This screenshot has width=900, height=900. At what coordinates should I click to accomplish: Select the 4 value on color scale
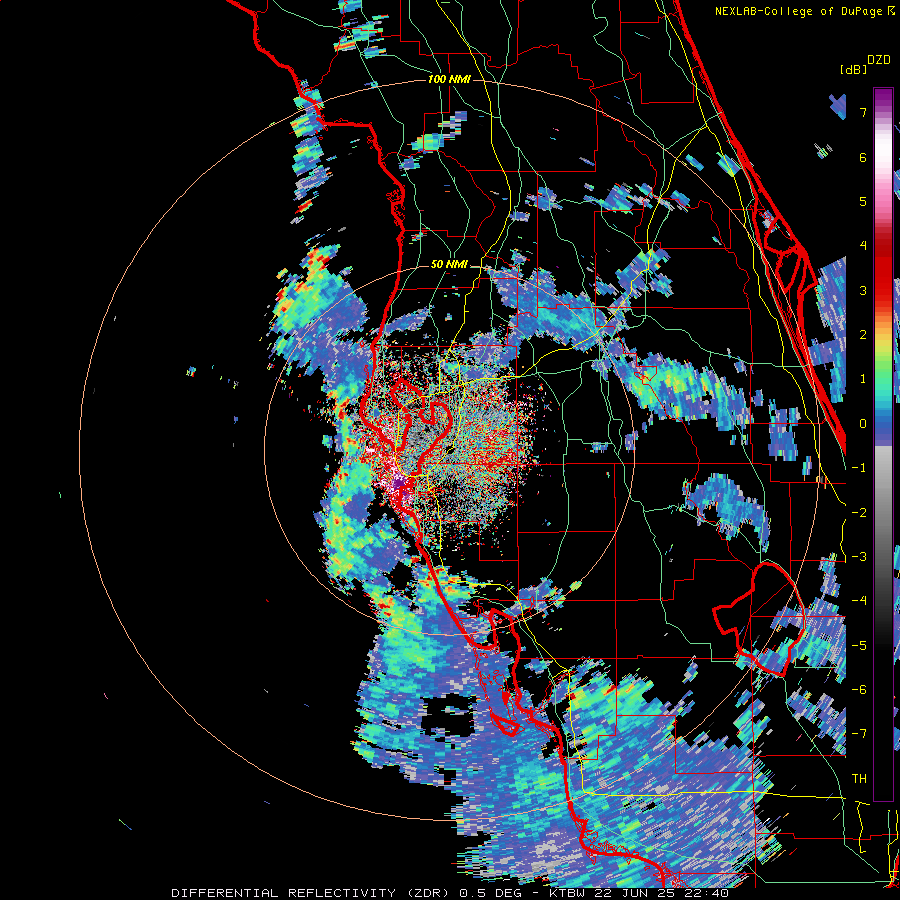[x=863, y=246]
